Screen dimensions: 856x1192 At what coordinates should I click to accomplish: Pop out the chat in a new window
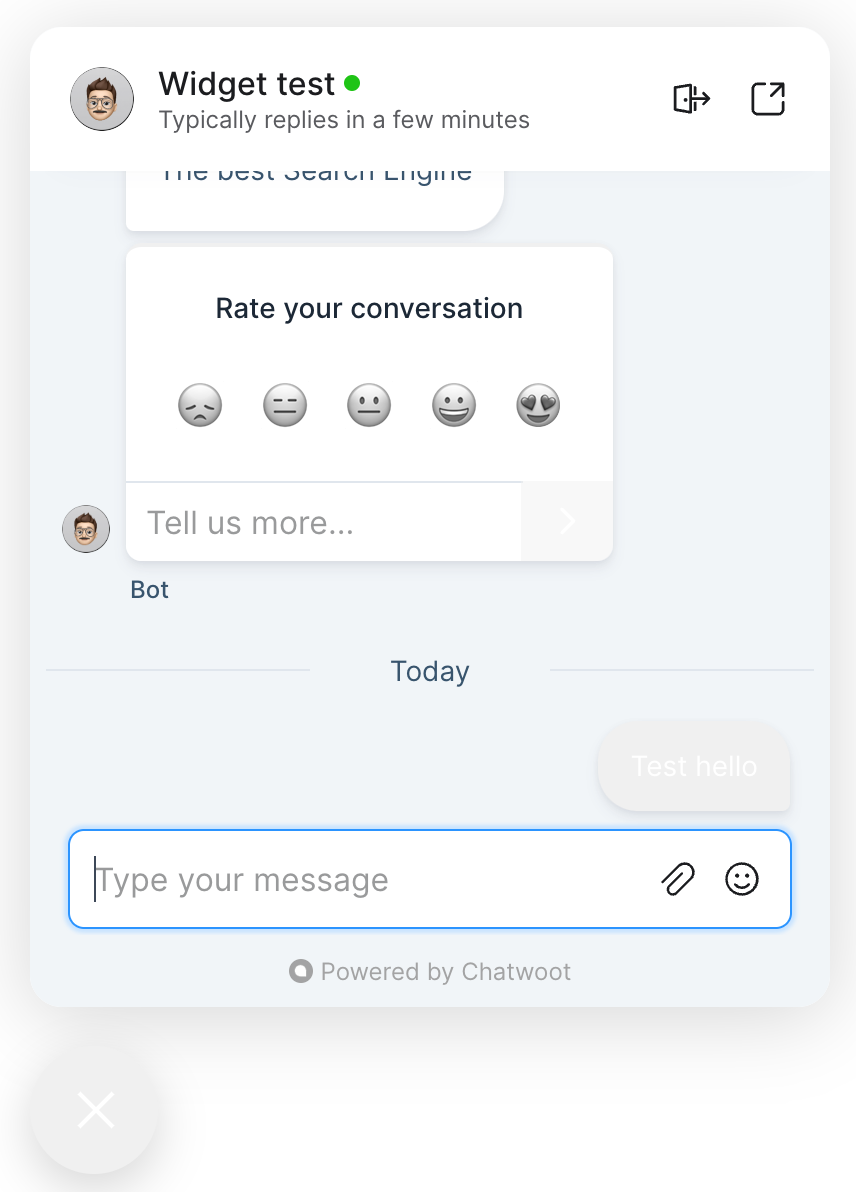tap(768, 99)
